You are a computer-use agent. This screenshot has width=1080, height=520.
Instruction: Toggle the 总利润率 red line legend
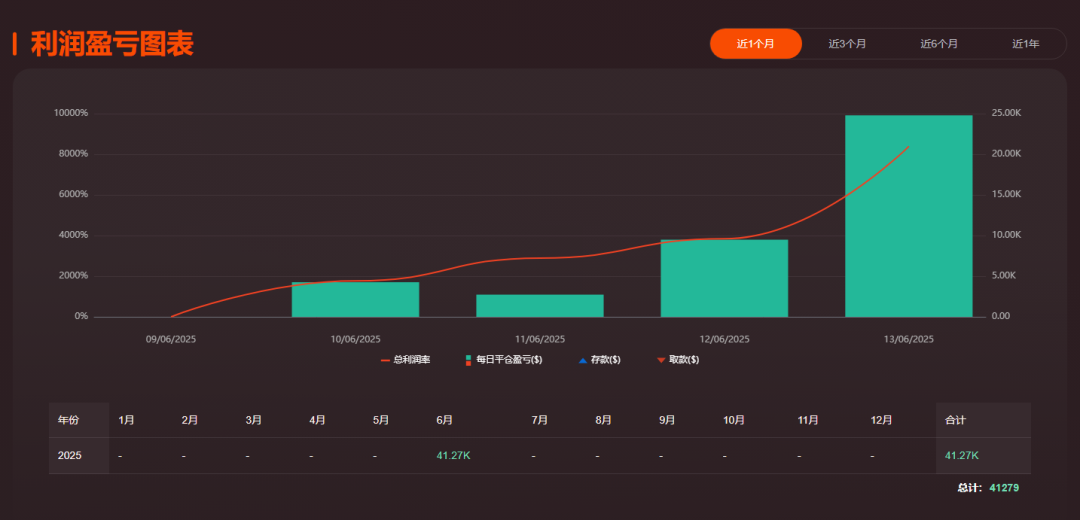406,360
